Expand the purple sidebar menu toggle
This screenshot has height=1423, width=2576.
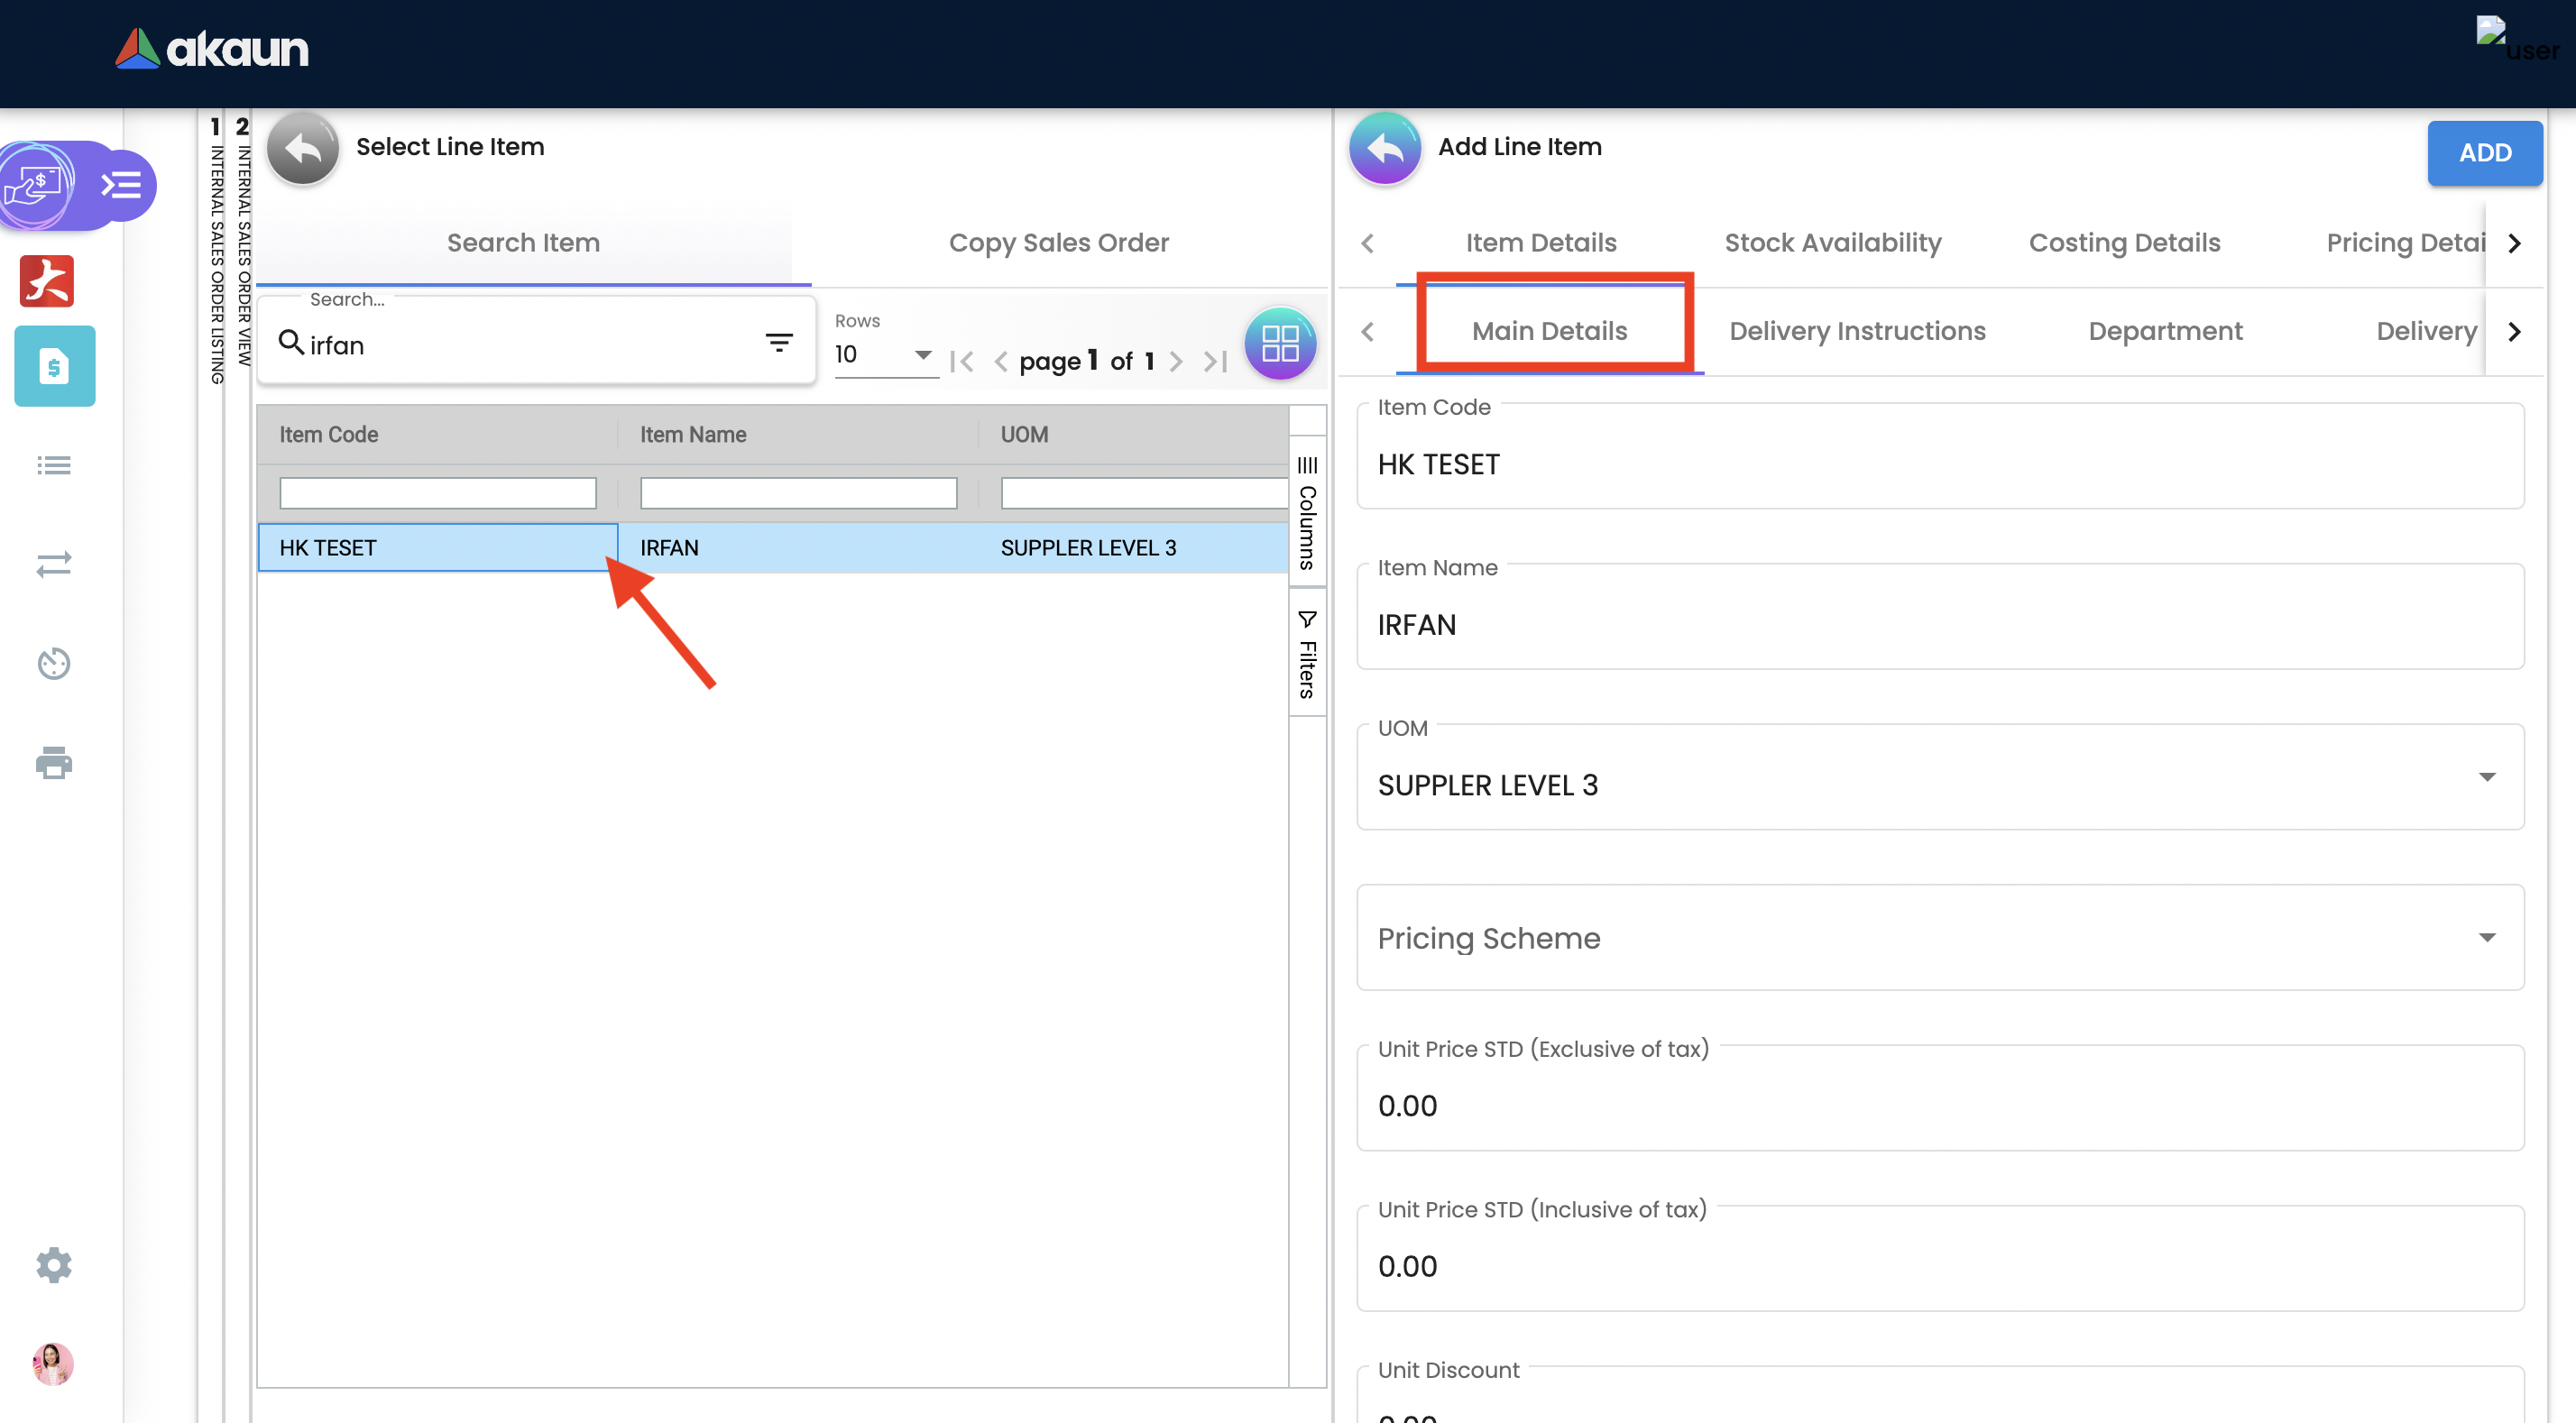122,185
